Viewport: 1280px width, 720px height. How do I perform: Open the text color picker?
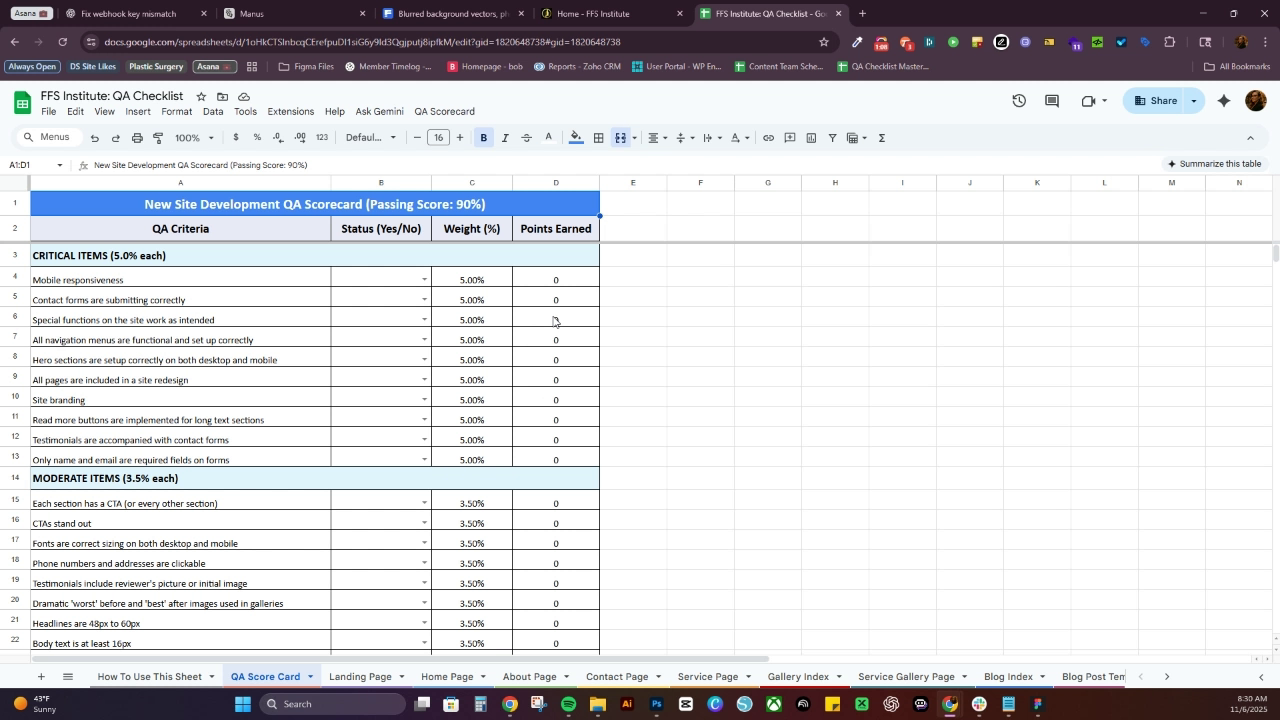click(548, 138)
